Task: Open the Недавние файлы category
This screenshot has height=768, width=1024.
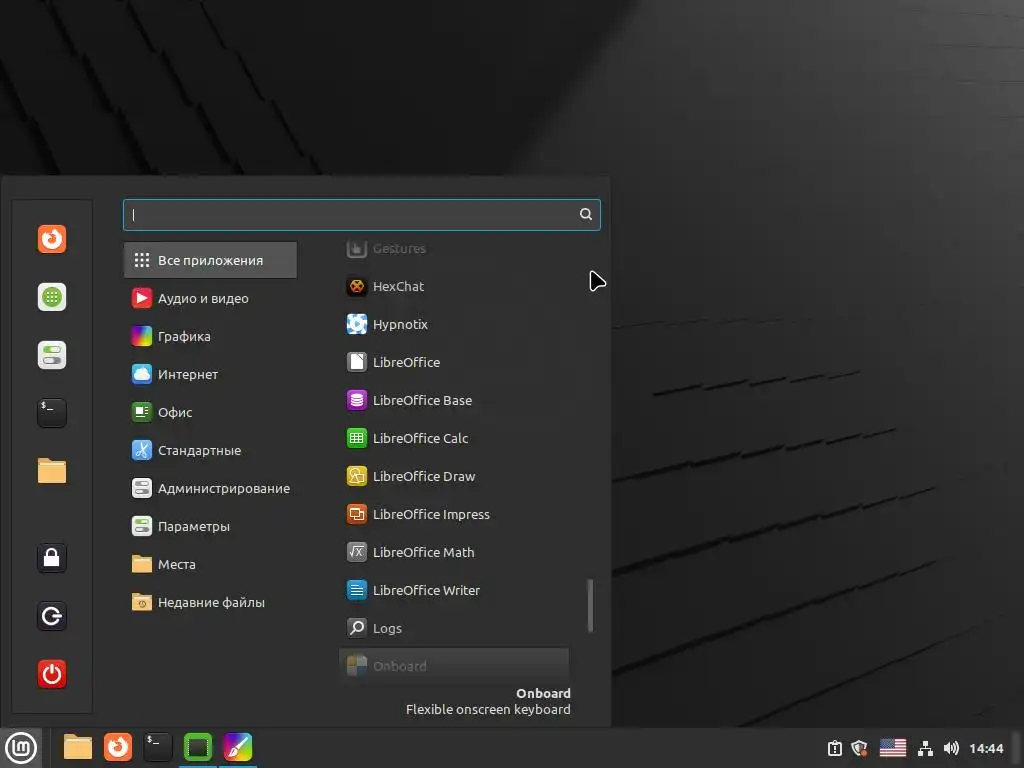Action: (210, 602)
